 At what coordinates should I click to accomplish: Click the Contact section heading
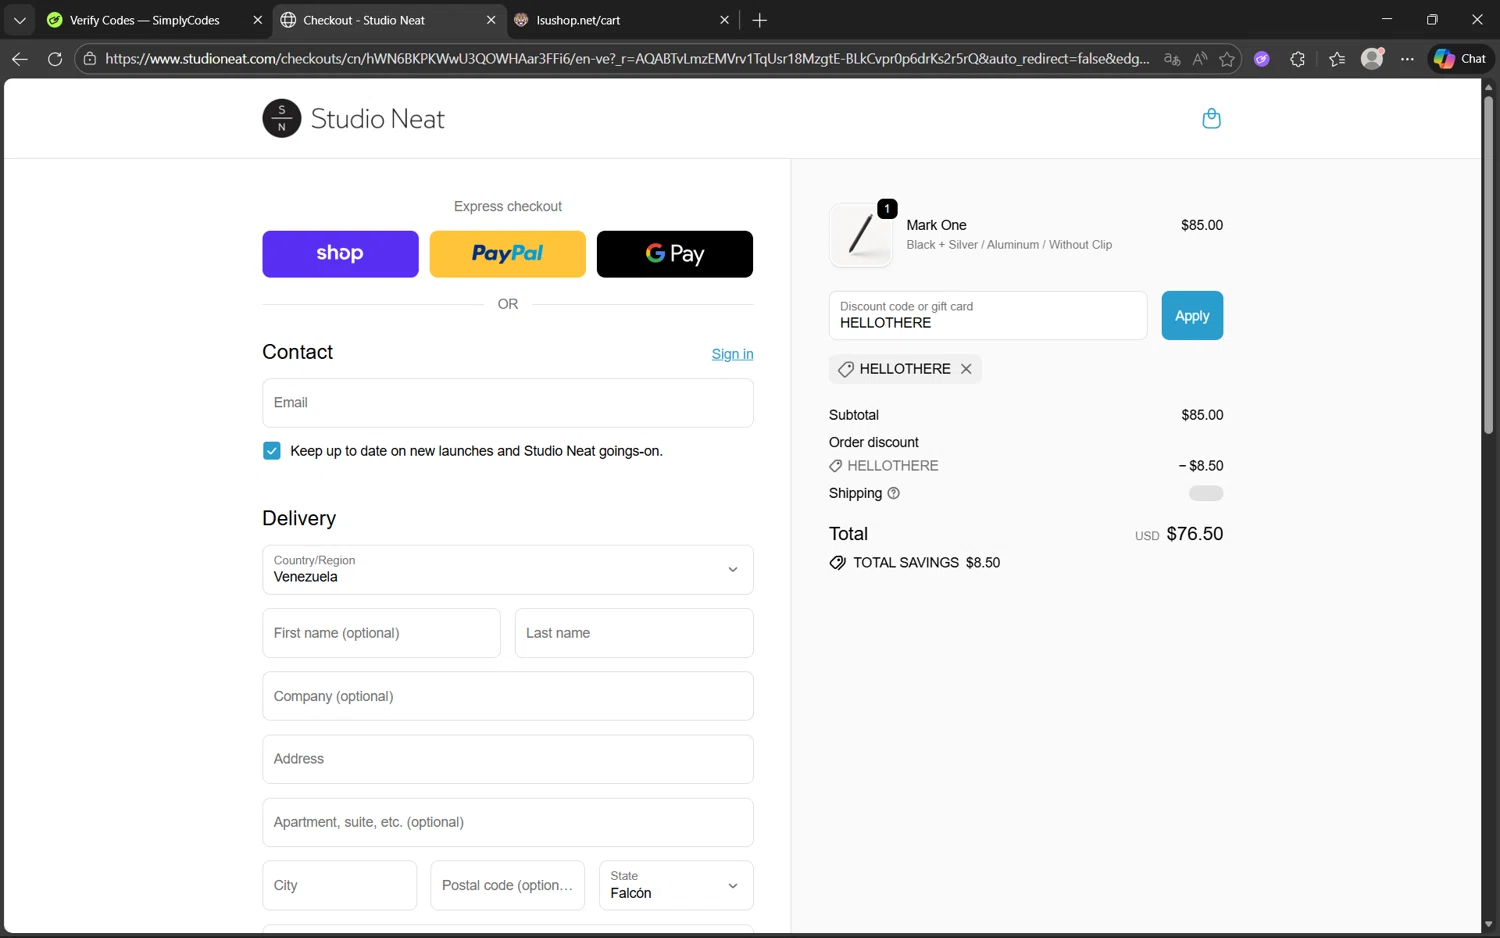298,352
